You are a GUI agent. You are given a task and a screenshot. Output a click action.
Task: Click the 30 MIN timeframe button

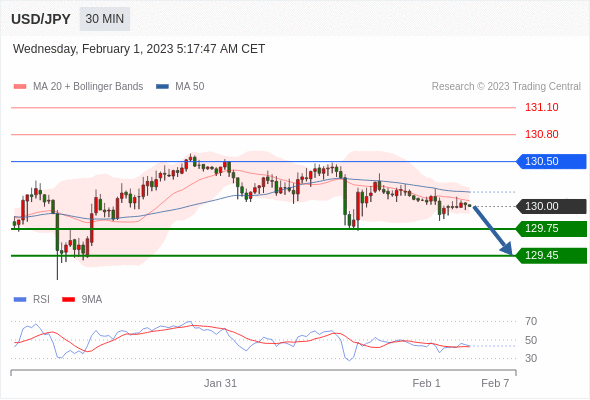105,19
